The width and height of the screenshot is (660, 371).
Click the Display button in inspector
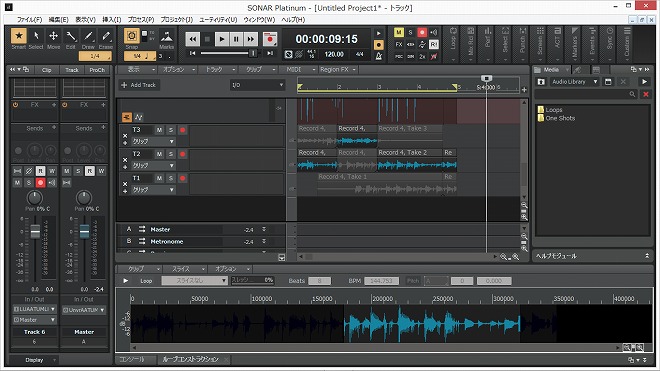34,360
